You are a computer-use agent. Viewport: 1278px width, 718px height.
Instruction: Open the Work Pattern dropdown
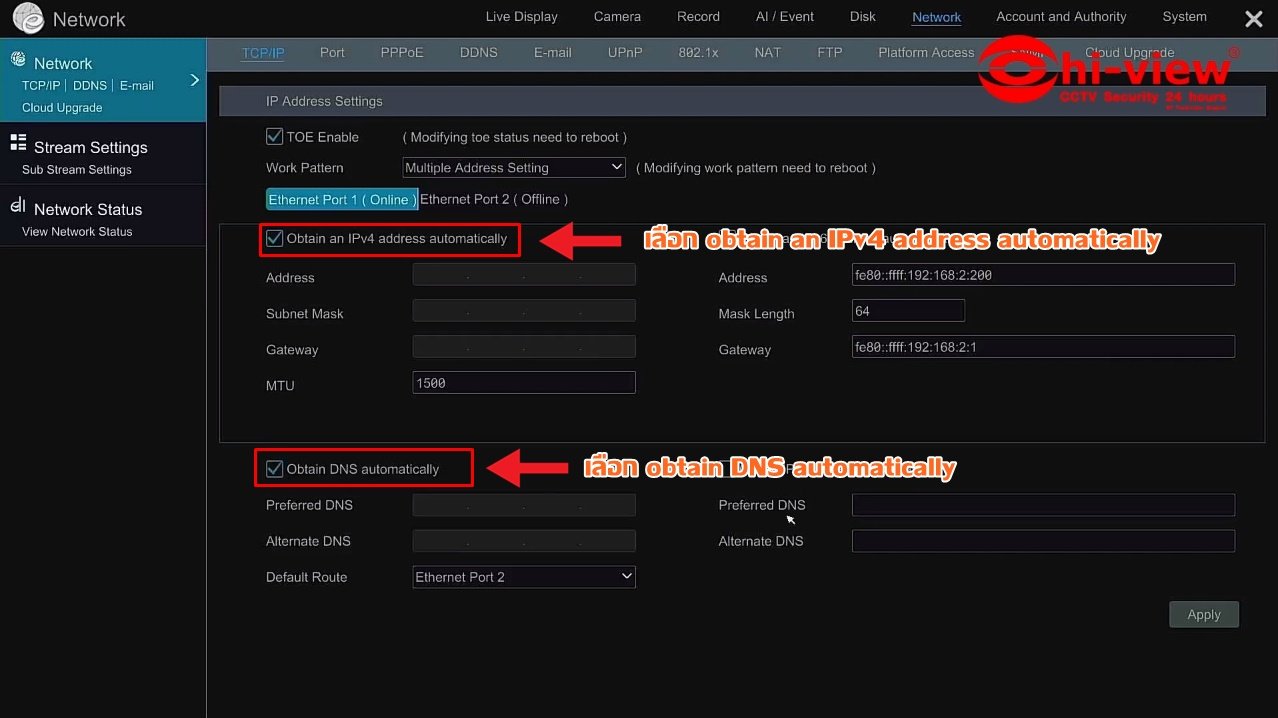[x=514, y=168]
